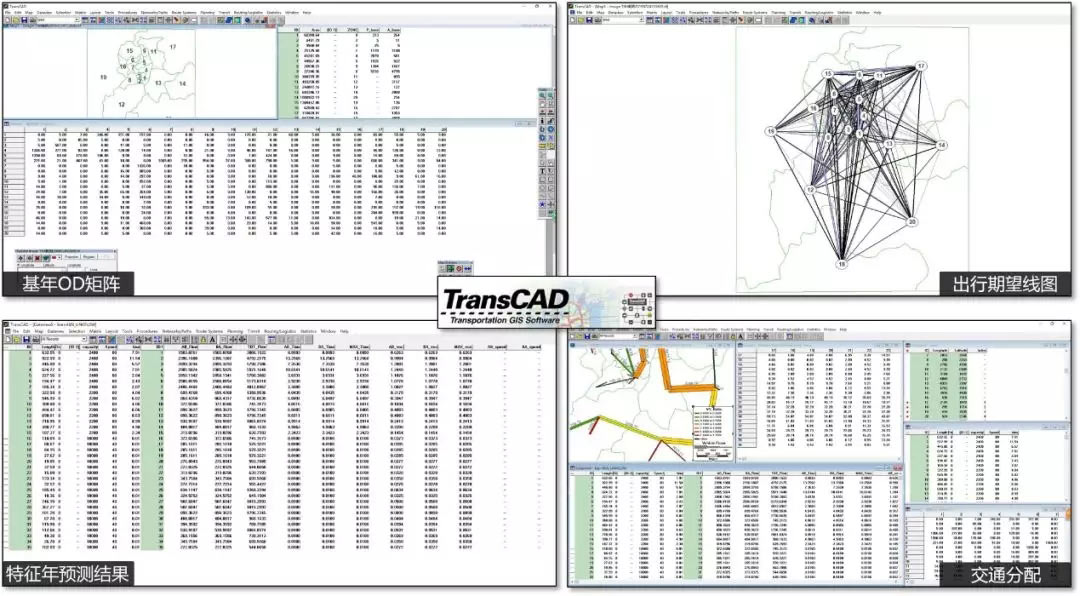Open Window menu in desire-line map window

pyautogui.click(x=862, y=12)
